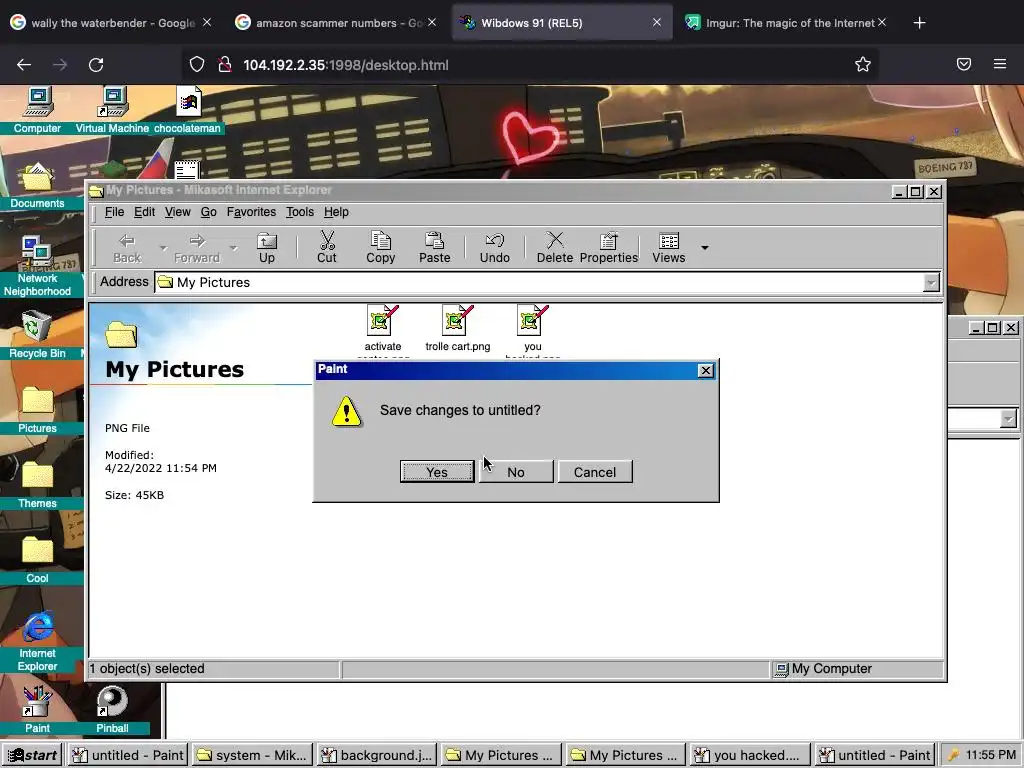Open the Go menu
Viewport: 1024px width, 768px height.
pyautogui.click(x=208, y=212)
